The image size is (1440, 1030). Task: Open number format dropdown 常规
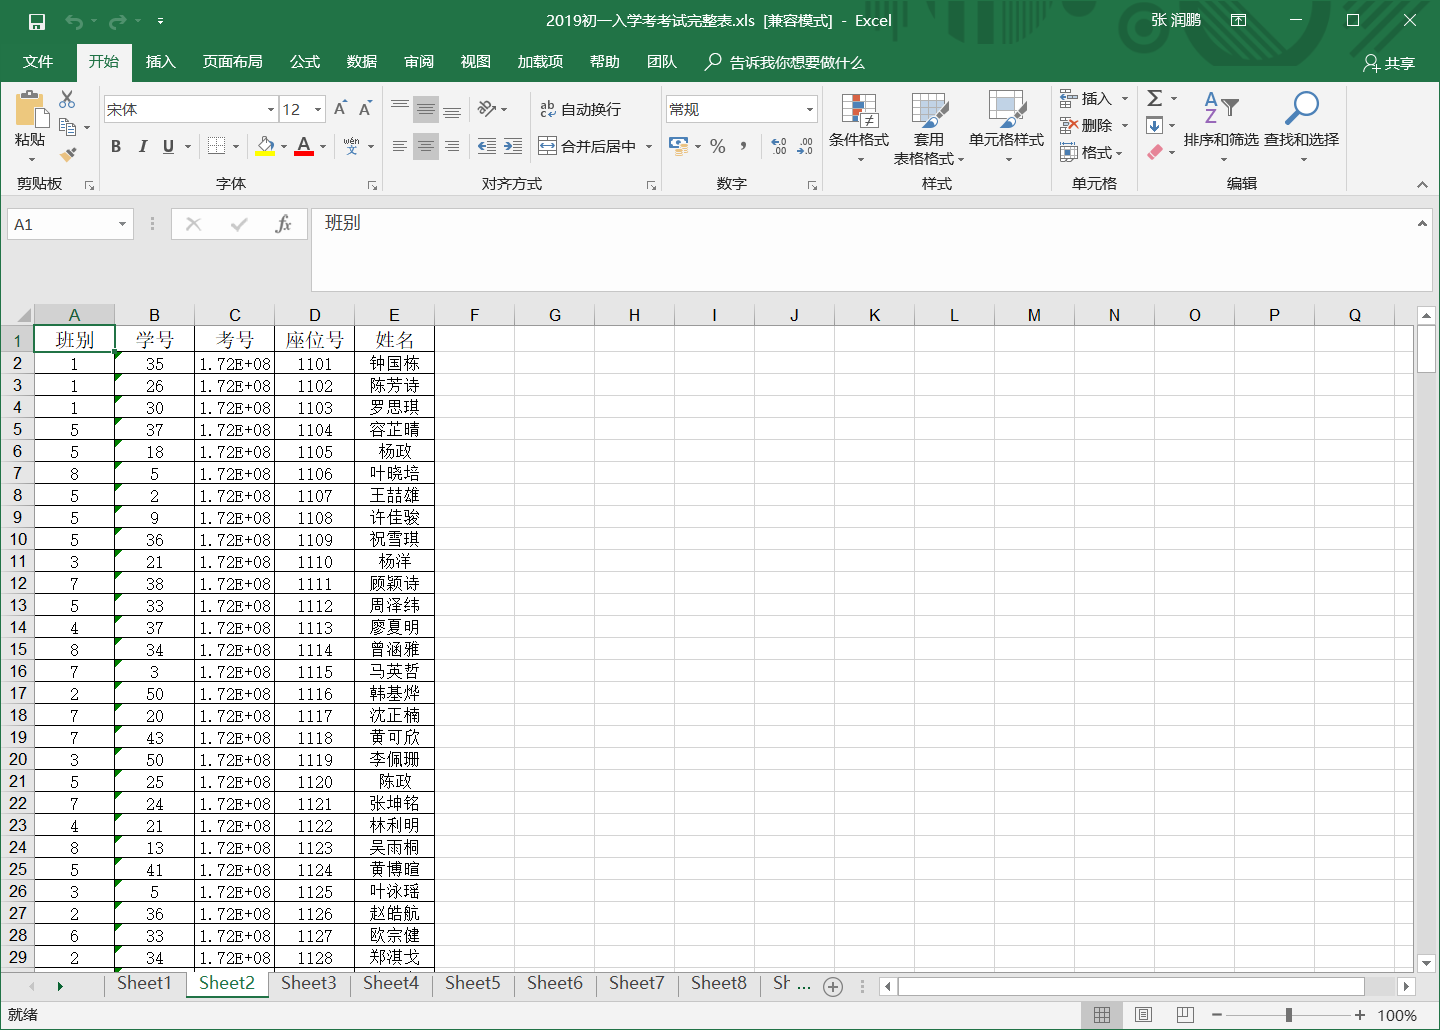point(810,109)
